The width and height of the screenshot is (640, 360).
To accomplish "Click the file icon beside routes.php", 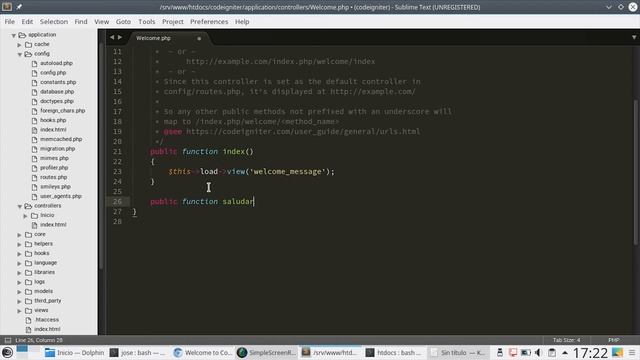I will click(x=34, y=178).
